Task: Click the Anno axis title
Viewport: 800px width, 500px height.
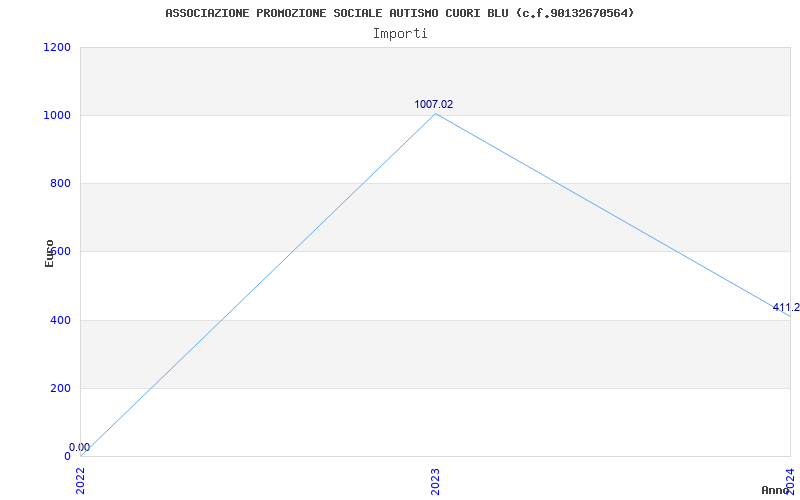Action: coord(775,490)
